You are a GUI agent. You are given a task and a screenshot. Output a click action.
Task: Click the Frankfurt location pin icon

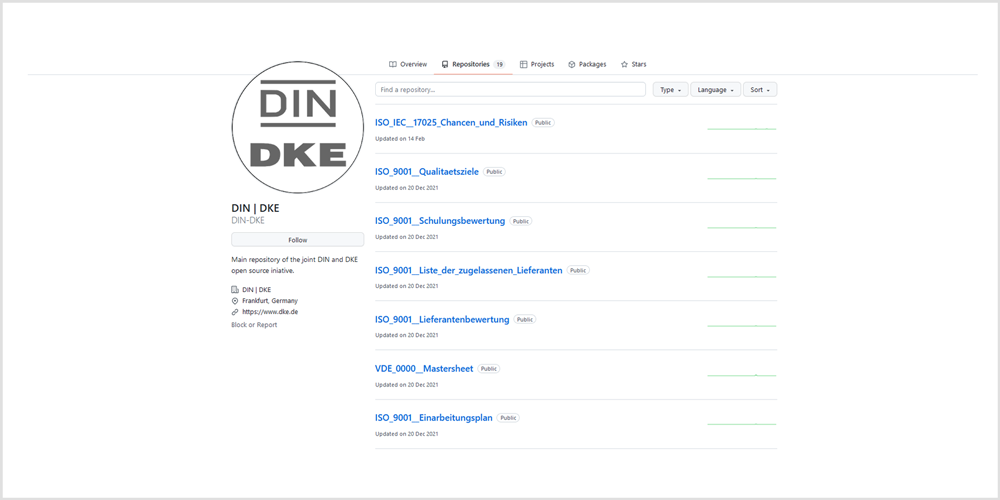[235, 300]
